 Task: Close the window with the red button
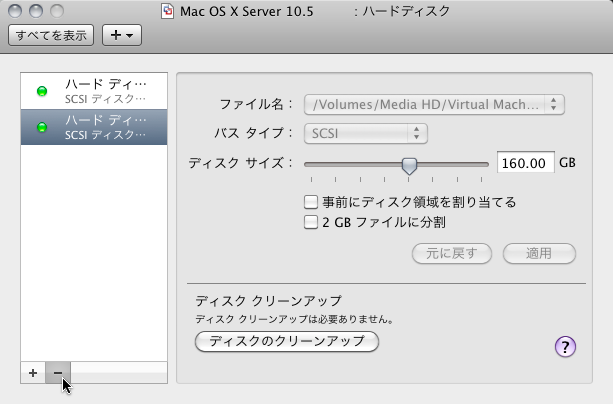tap(17, 12)
